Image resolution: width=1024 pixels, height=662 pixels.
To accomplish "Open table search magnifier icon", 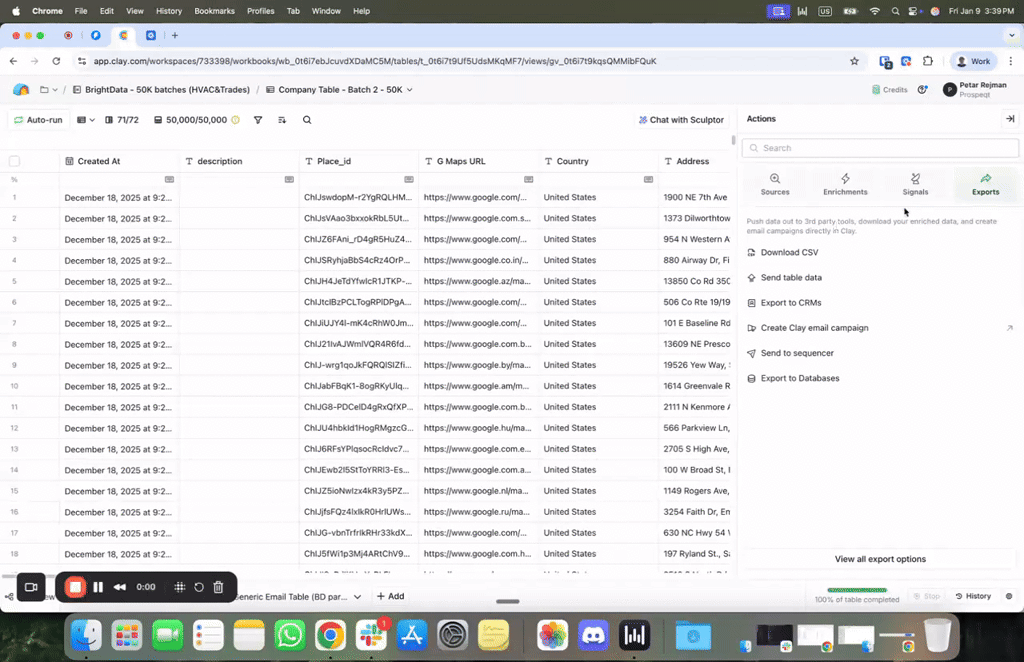I will 307,120.
